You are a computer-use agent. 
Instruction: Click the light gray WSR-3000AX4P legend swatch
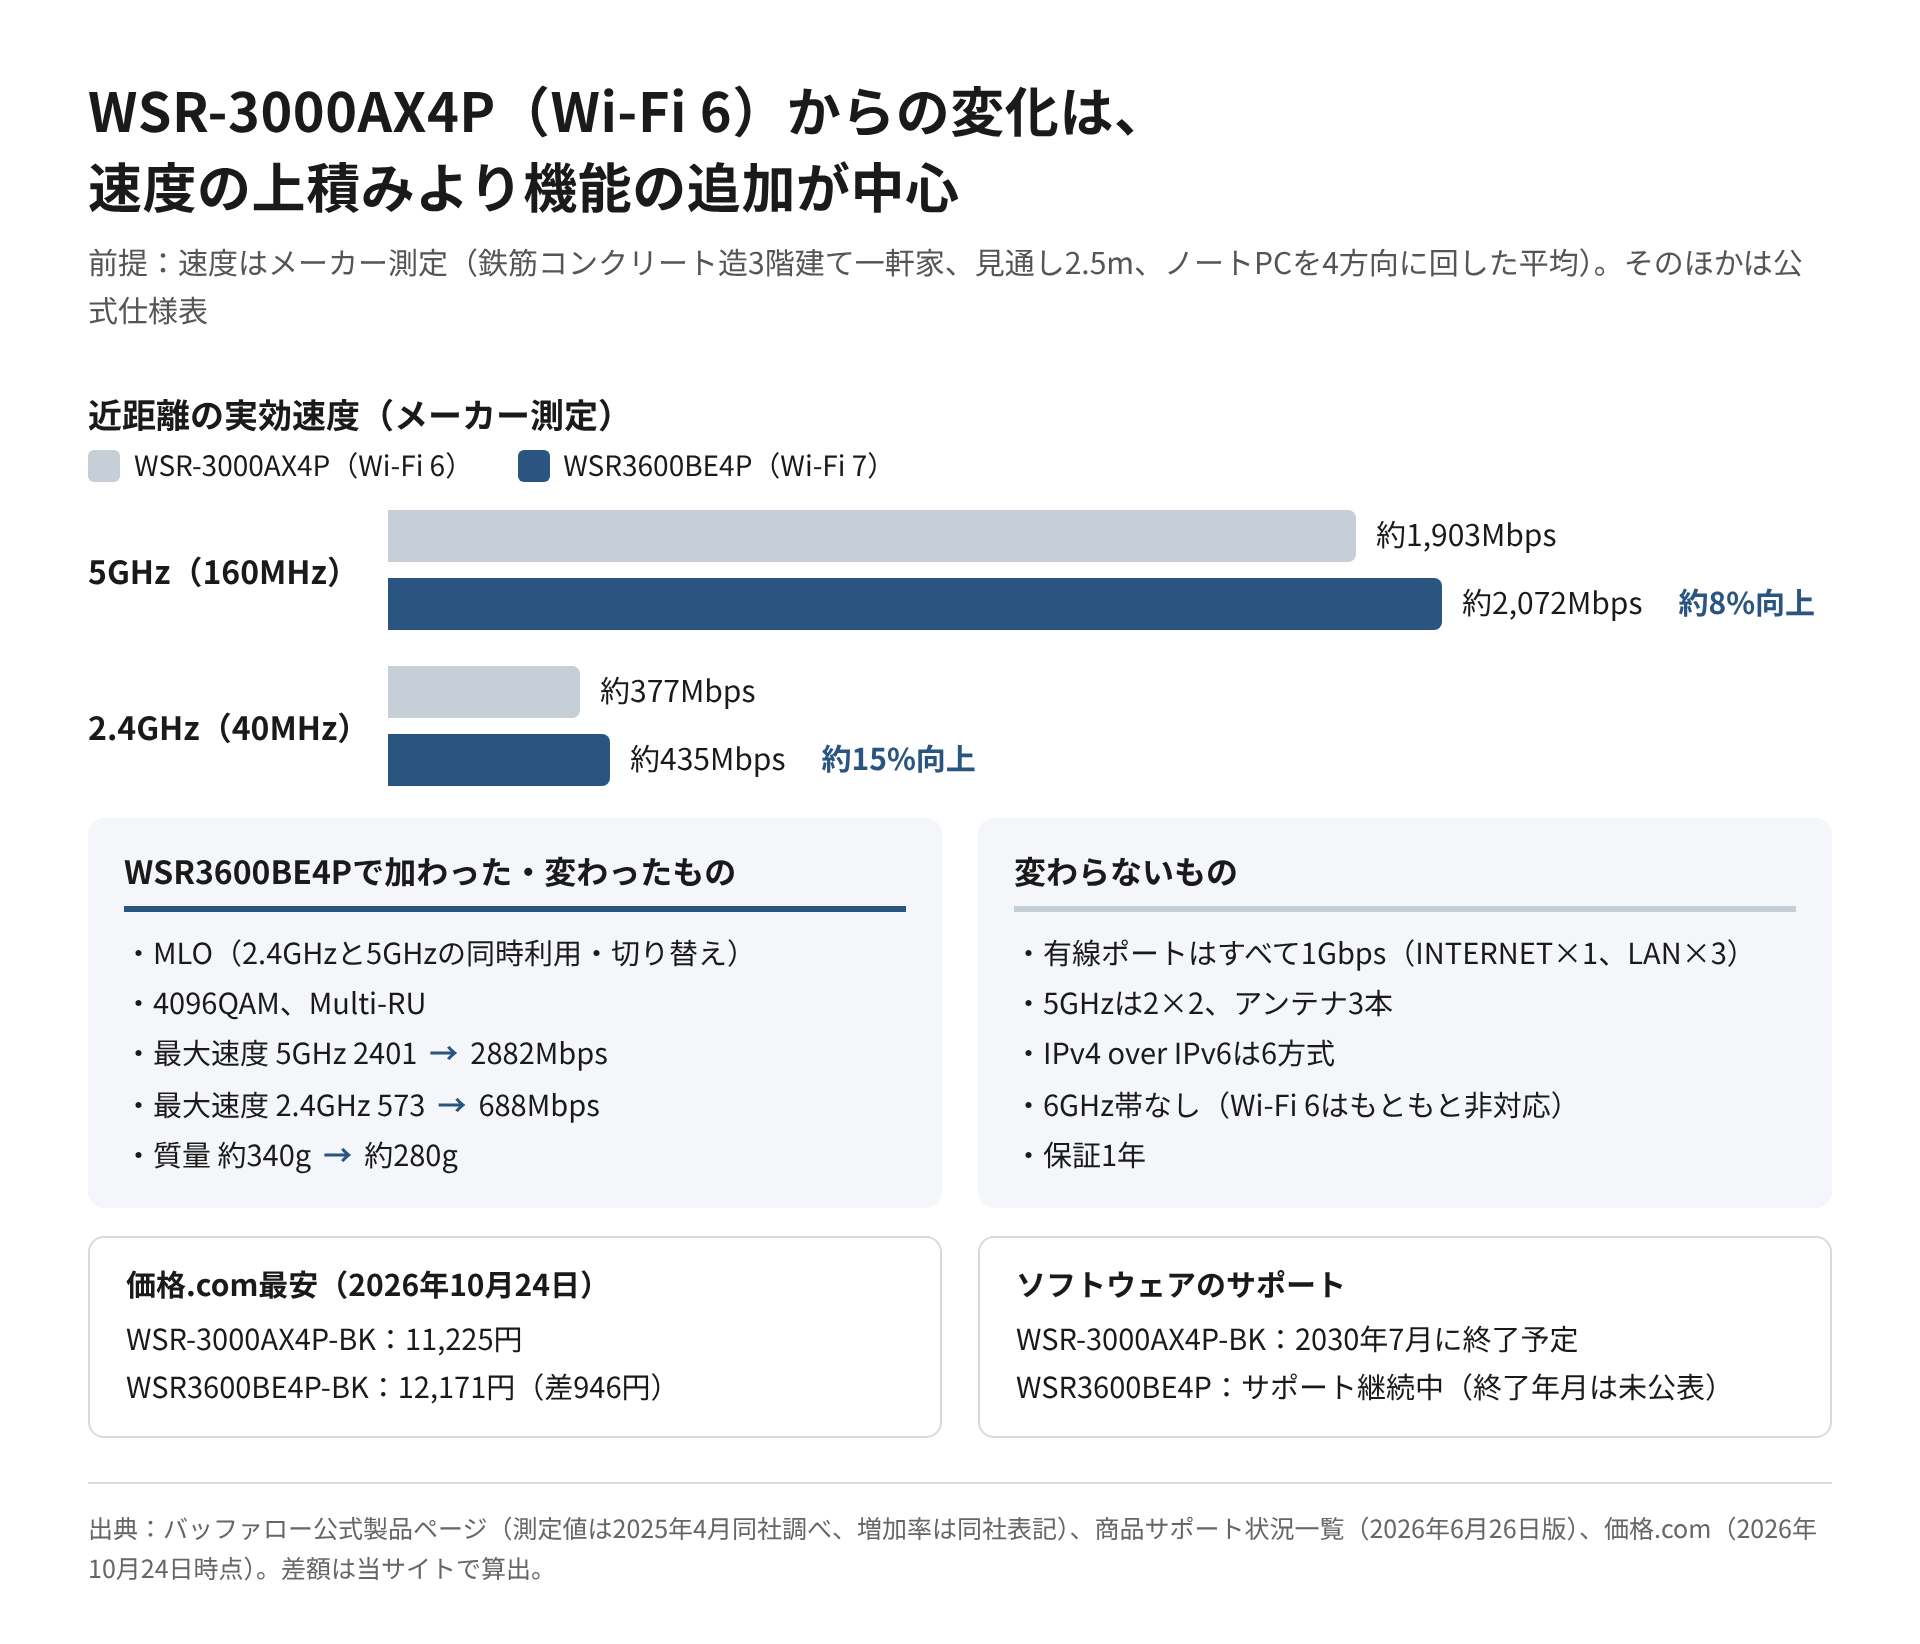[104, 466]
